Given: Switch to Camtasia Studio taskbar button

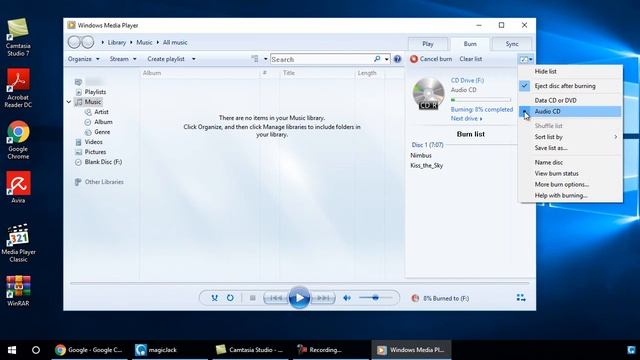Looking at the screenshot, I should click(x=250, y=350).
